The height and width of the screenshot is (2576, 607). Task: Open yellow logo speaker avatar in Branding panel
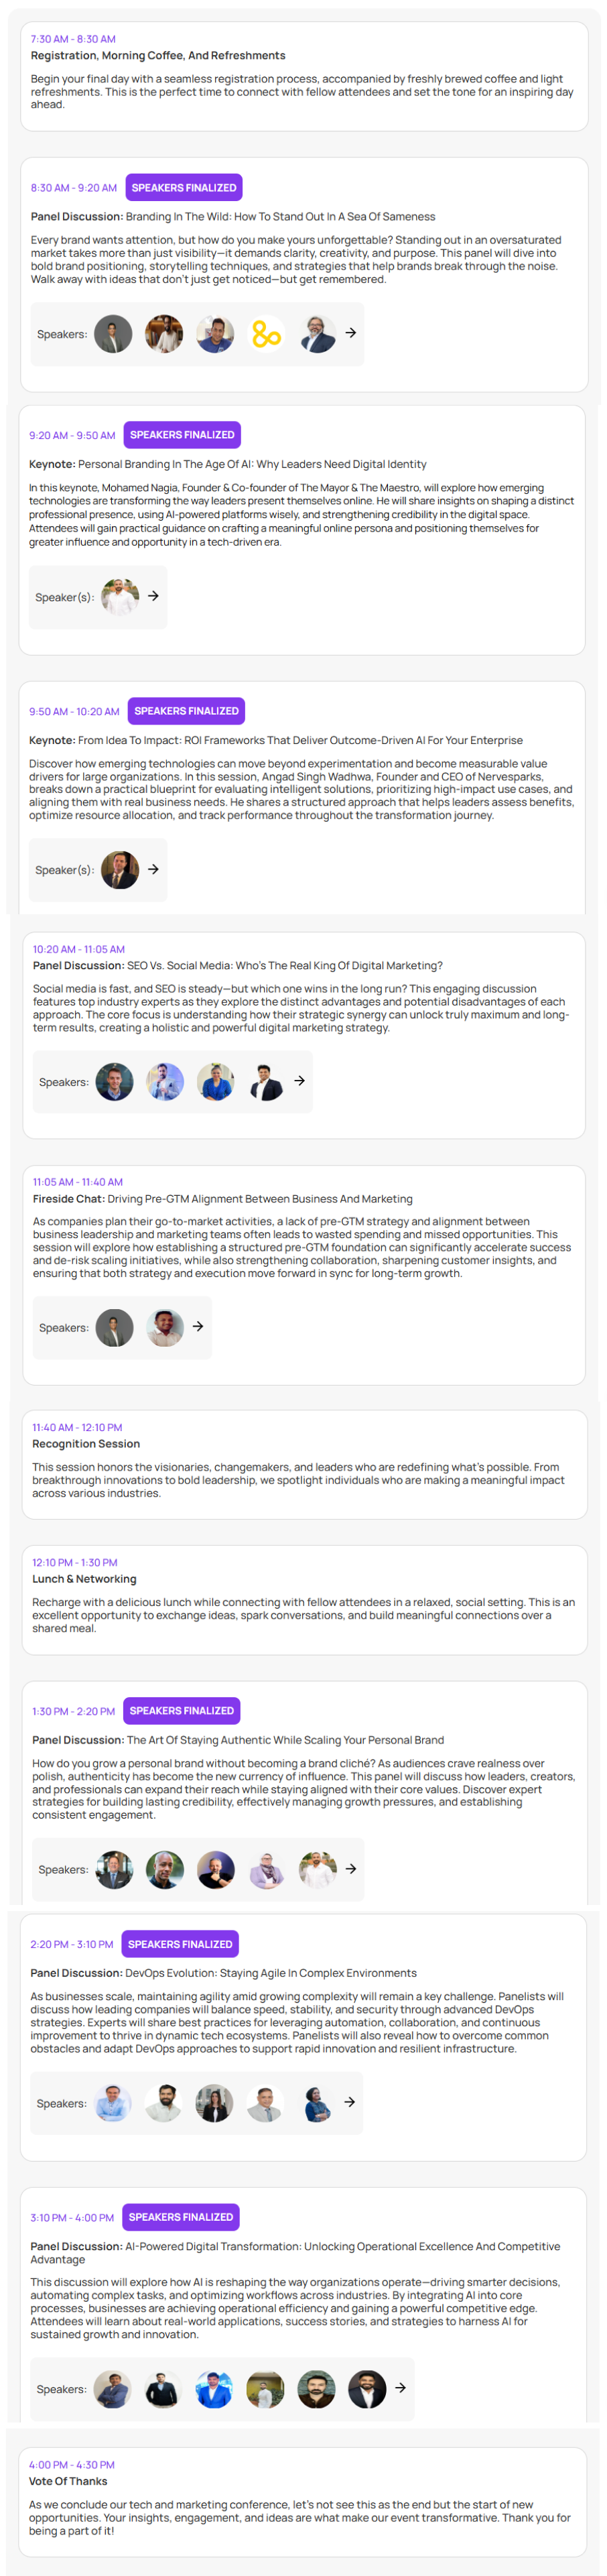266,334
